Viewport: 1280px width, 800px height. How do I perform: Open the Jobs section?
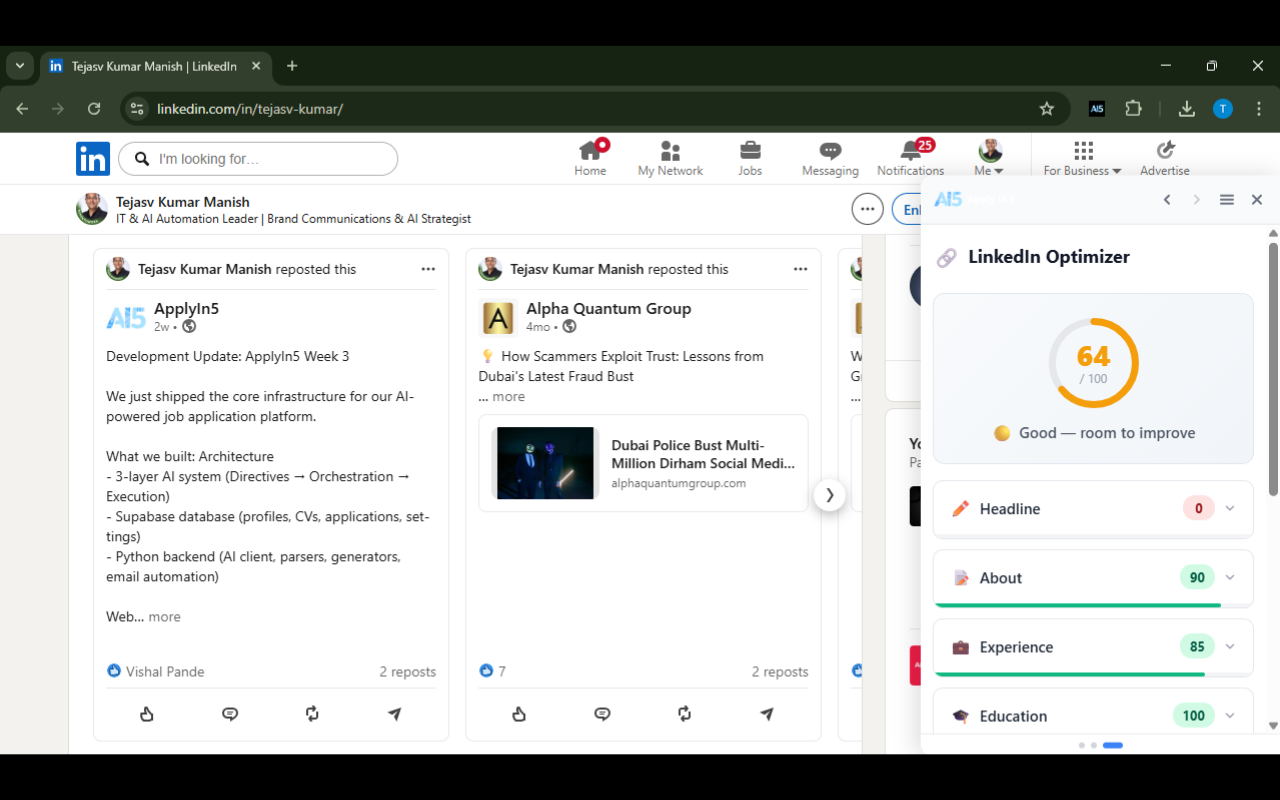749,156
